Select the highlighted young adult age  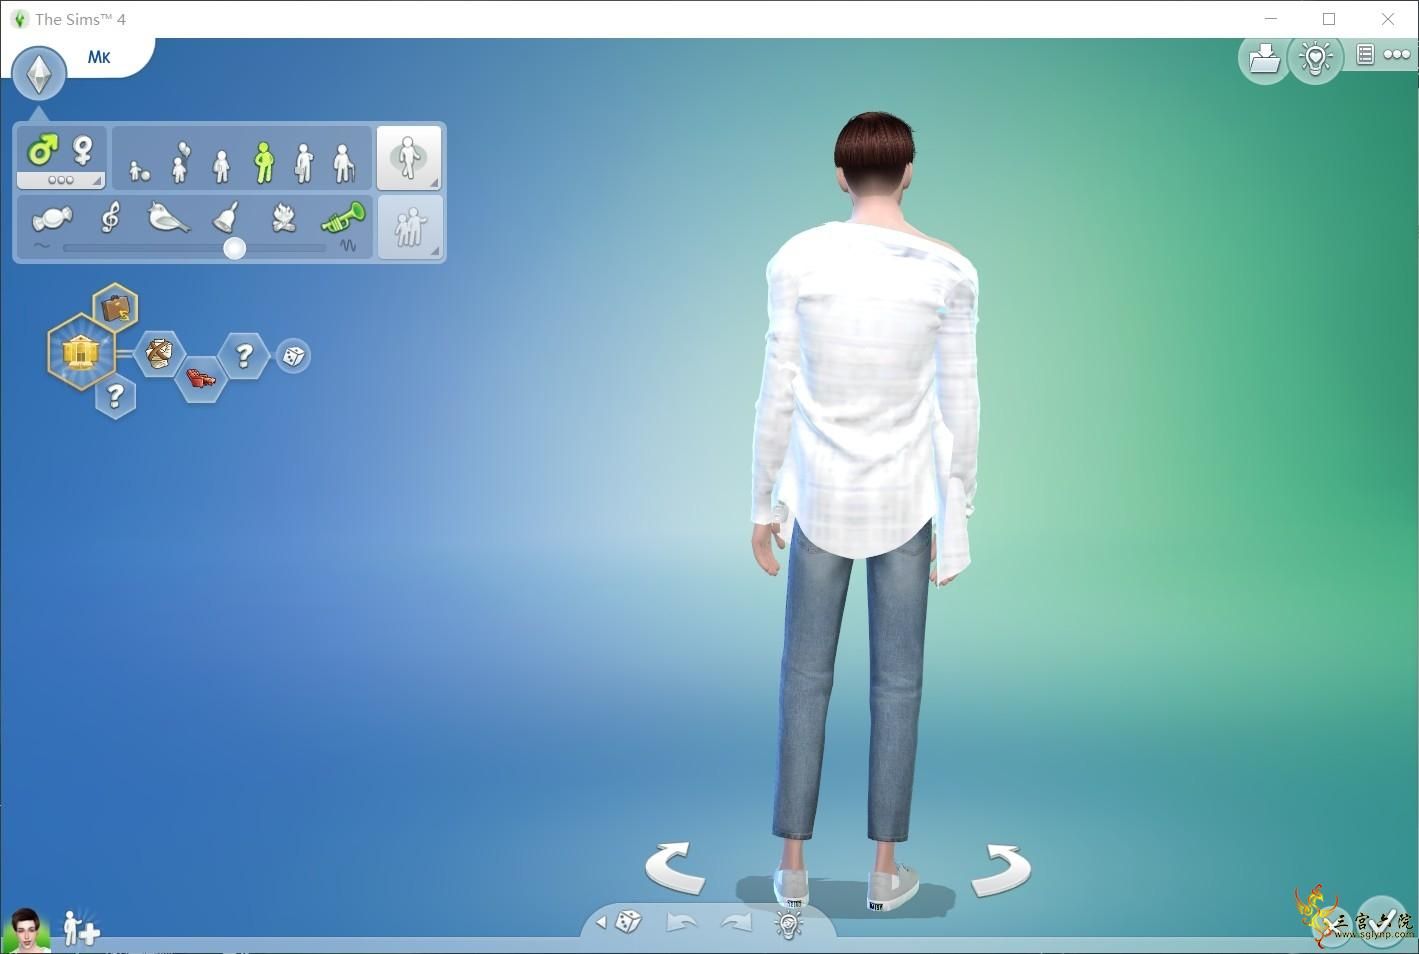263,162
